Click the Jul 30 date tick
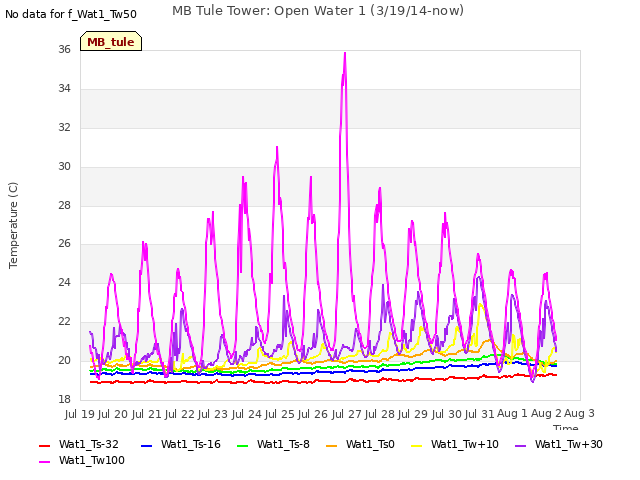The image size is (640, 480). (x=446, y=414)
